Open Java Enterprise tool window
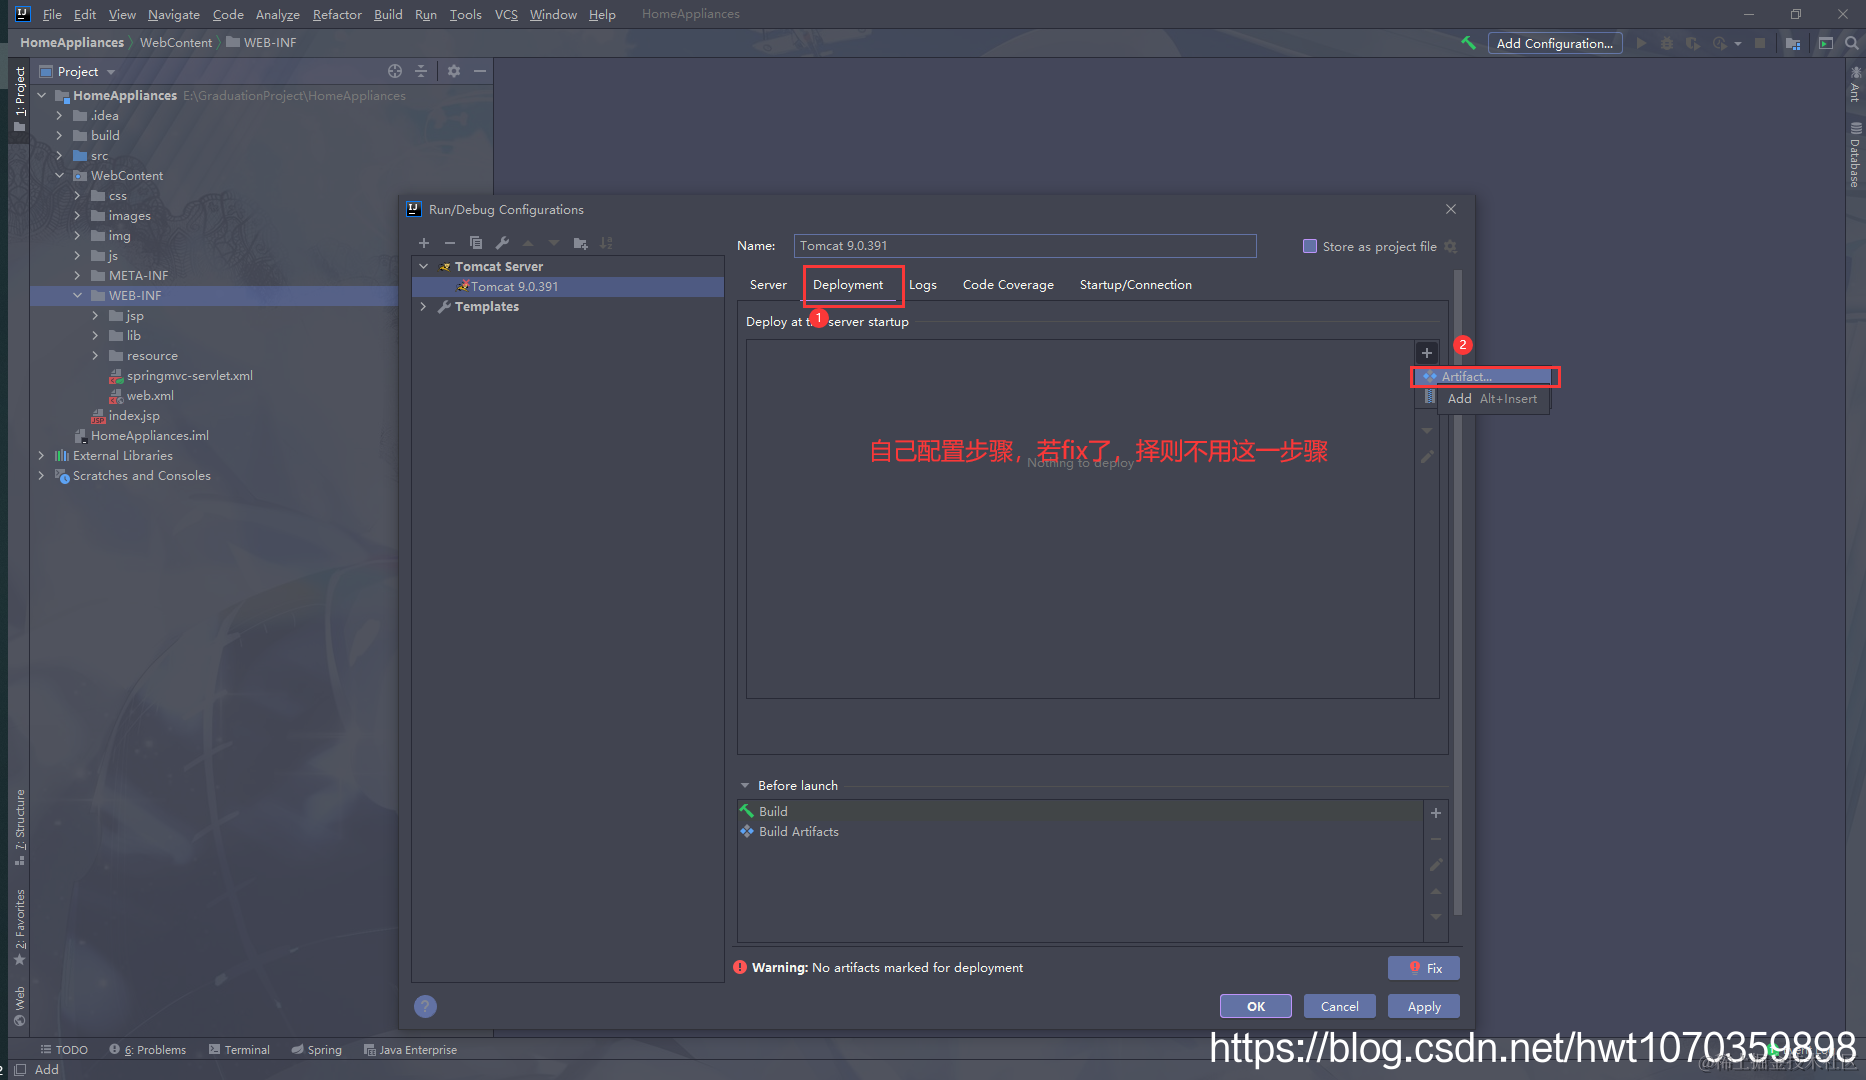 click(410, 1050)
